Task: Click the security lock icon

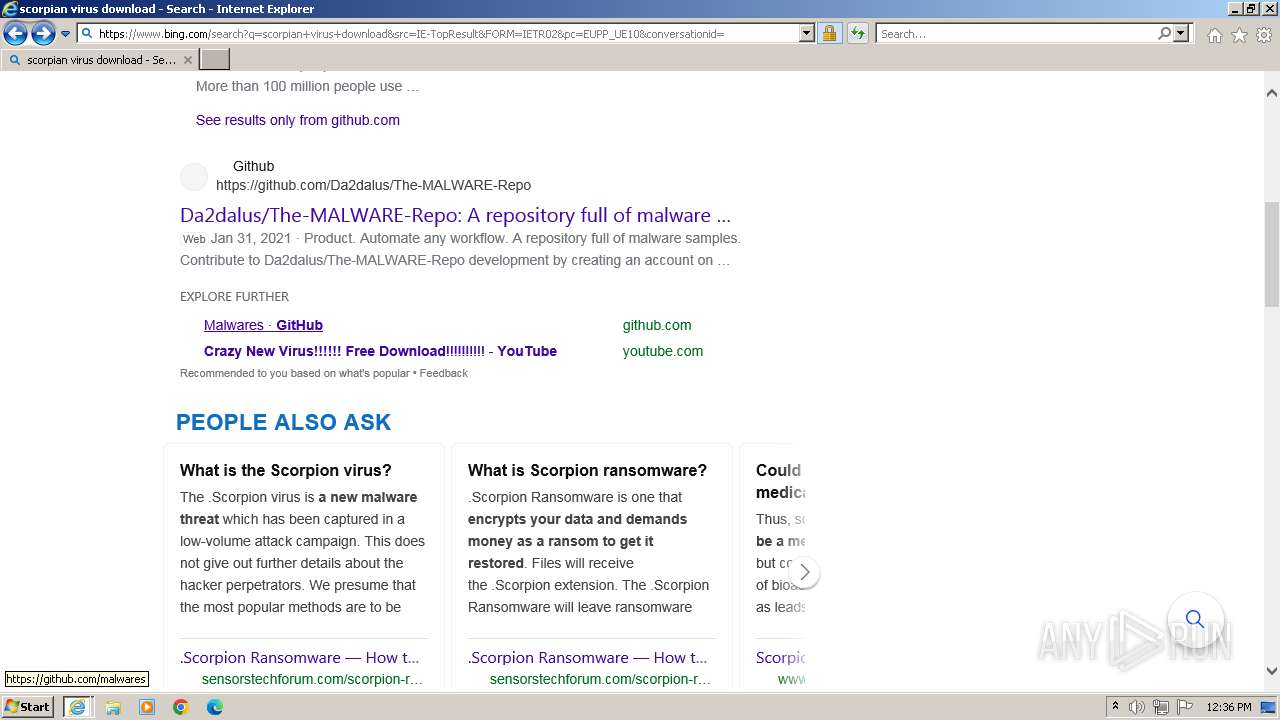Action: [x=829, y=34]
